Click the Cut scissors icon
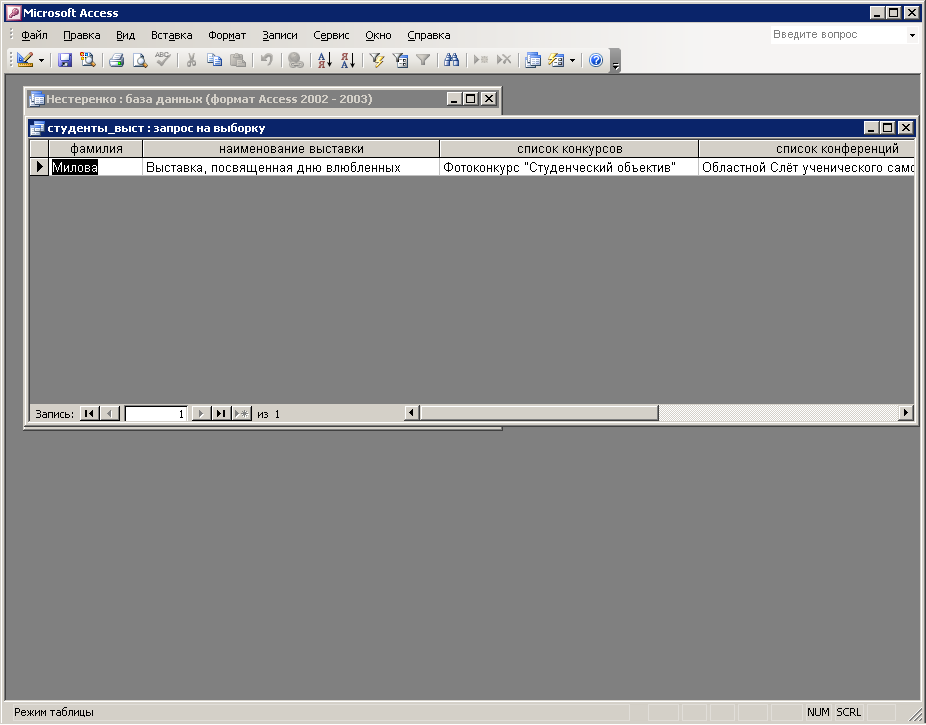 (191, 60)
